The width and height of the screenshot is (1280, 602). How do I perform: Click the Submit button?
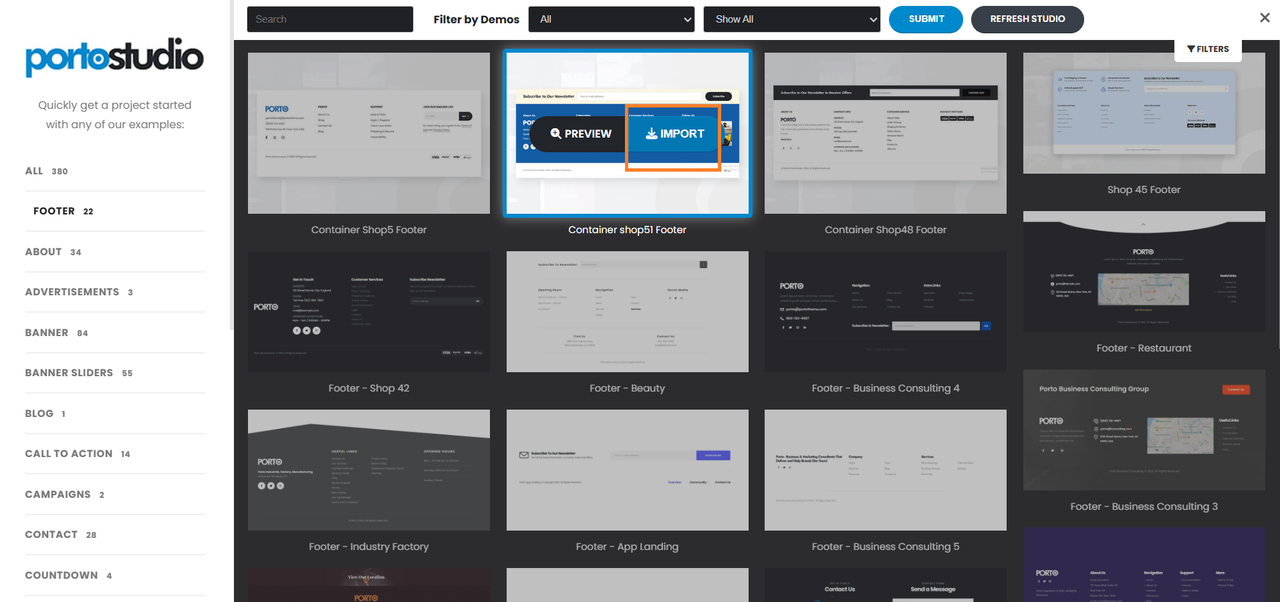(926, 19)
